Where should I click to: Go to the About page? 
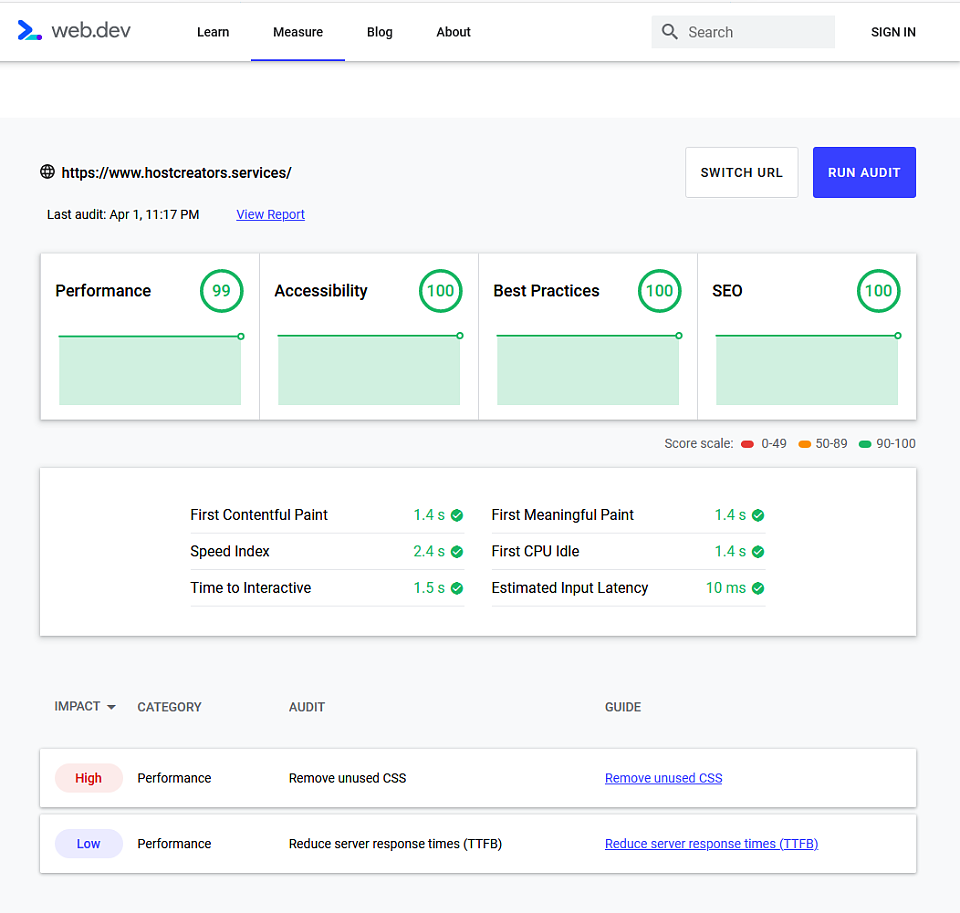(453, 32)
